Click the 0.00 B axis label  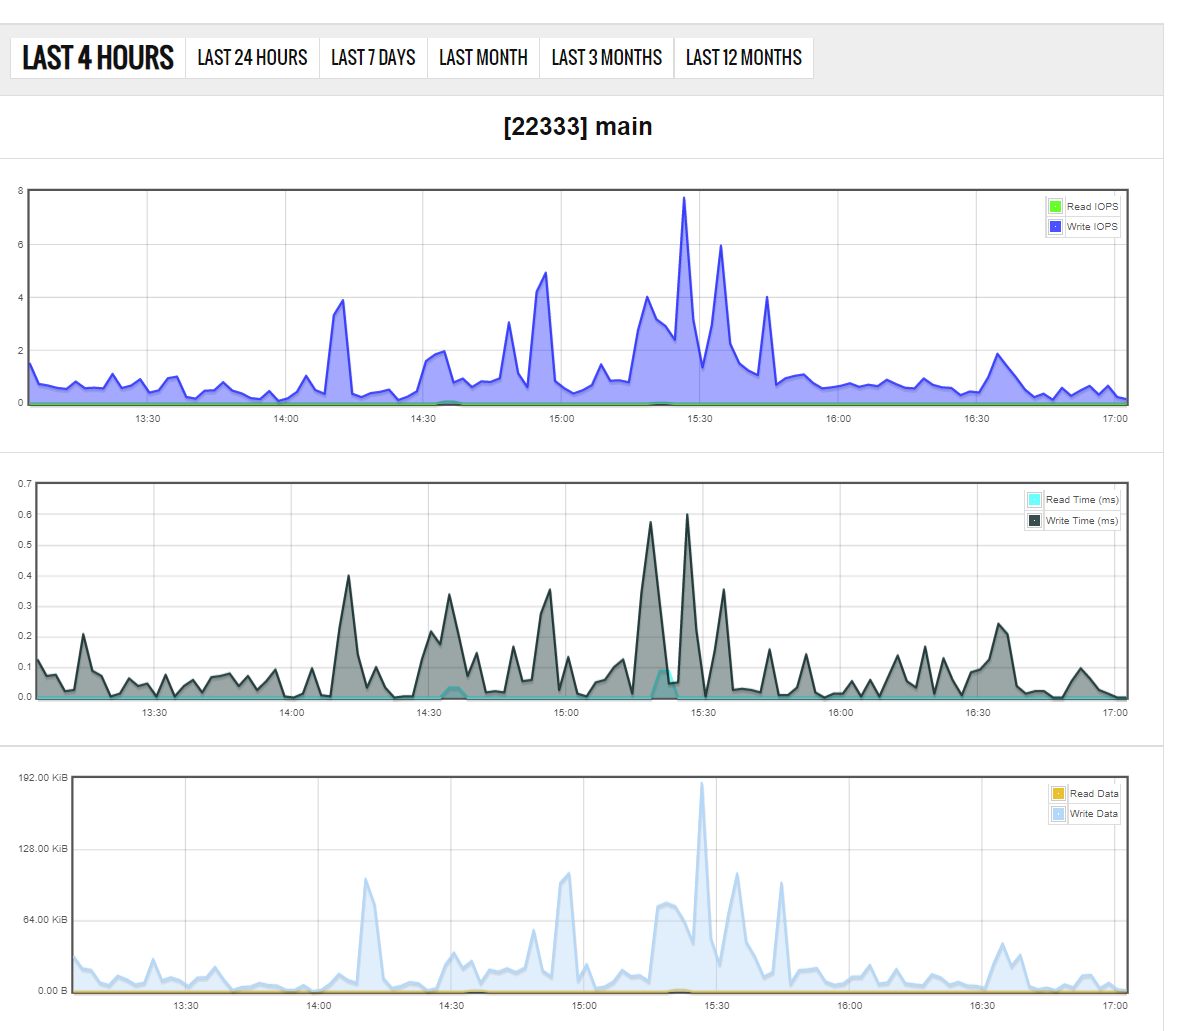click(x=52, y=991)
